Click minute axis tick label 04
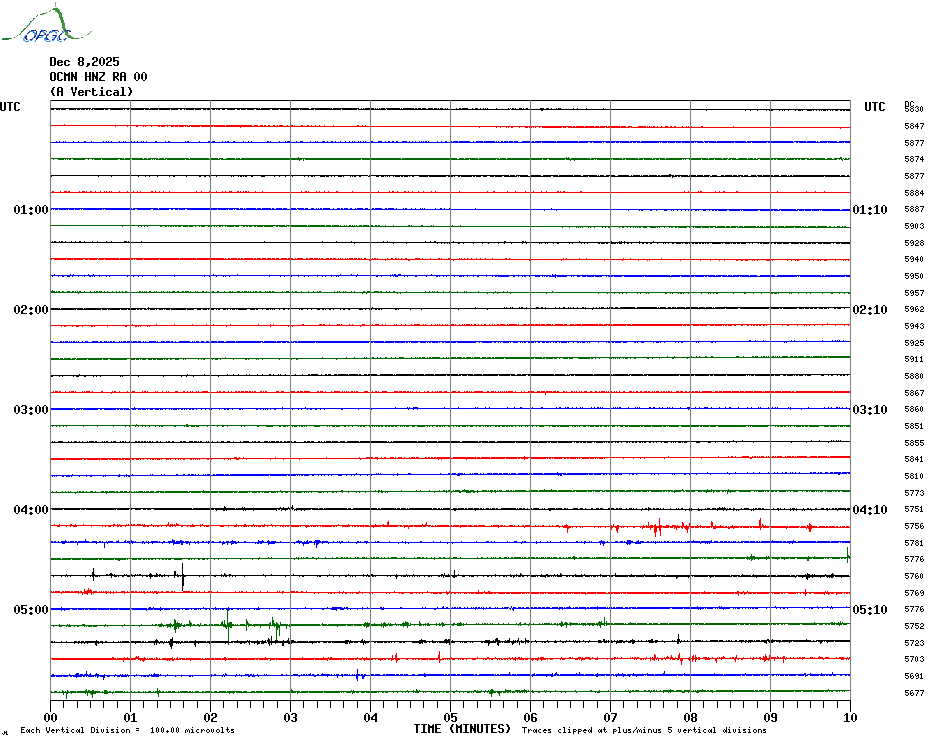This screenshot has height=744, width=930. point(370,717)
